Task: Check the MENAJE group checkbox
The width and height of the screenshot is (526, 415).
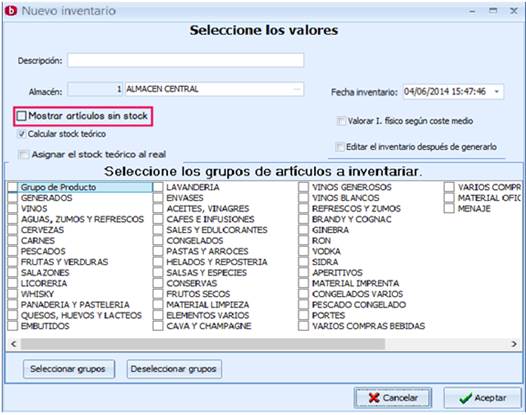Action: [449, 208]
